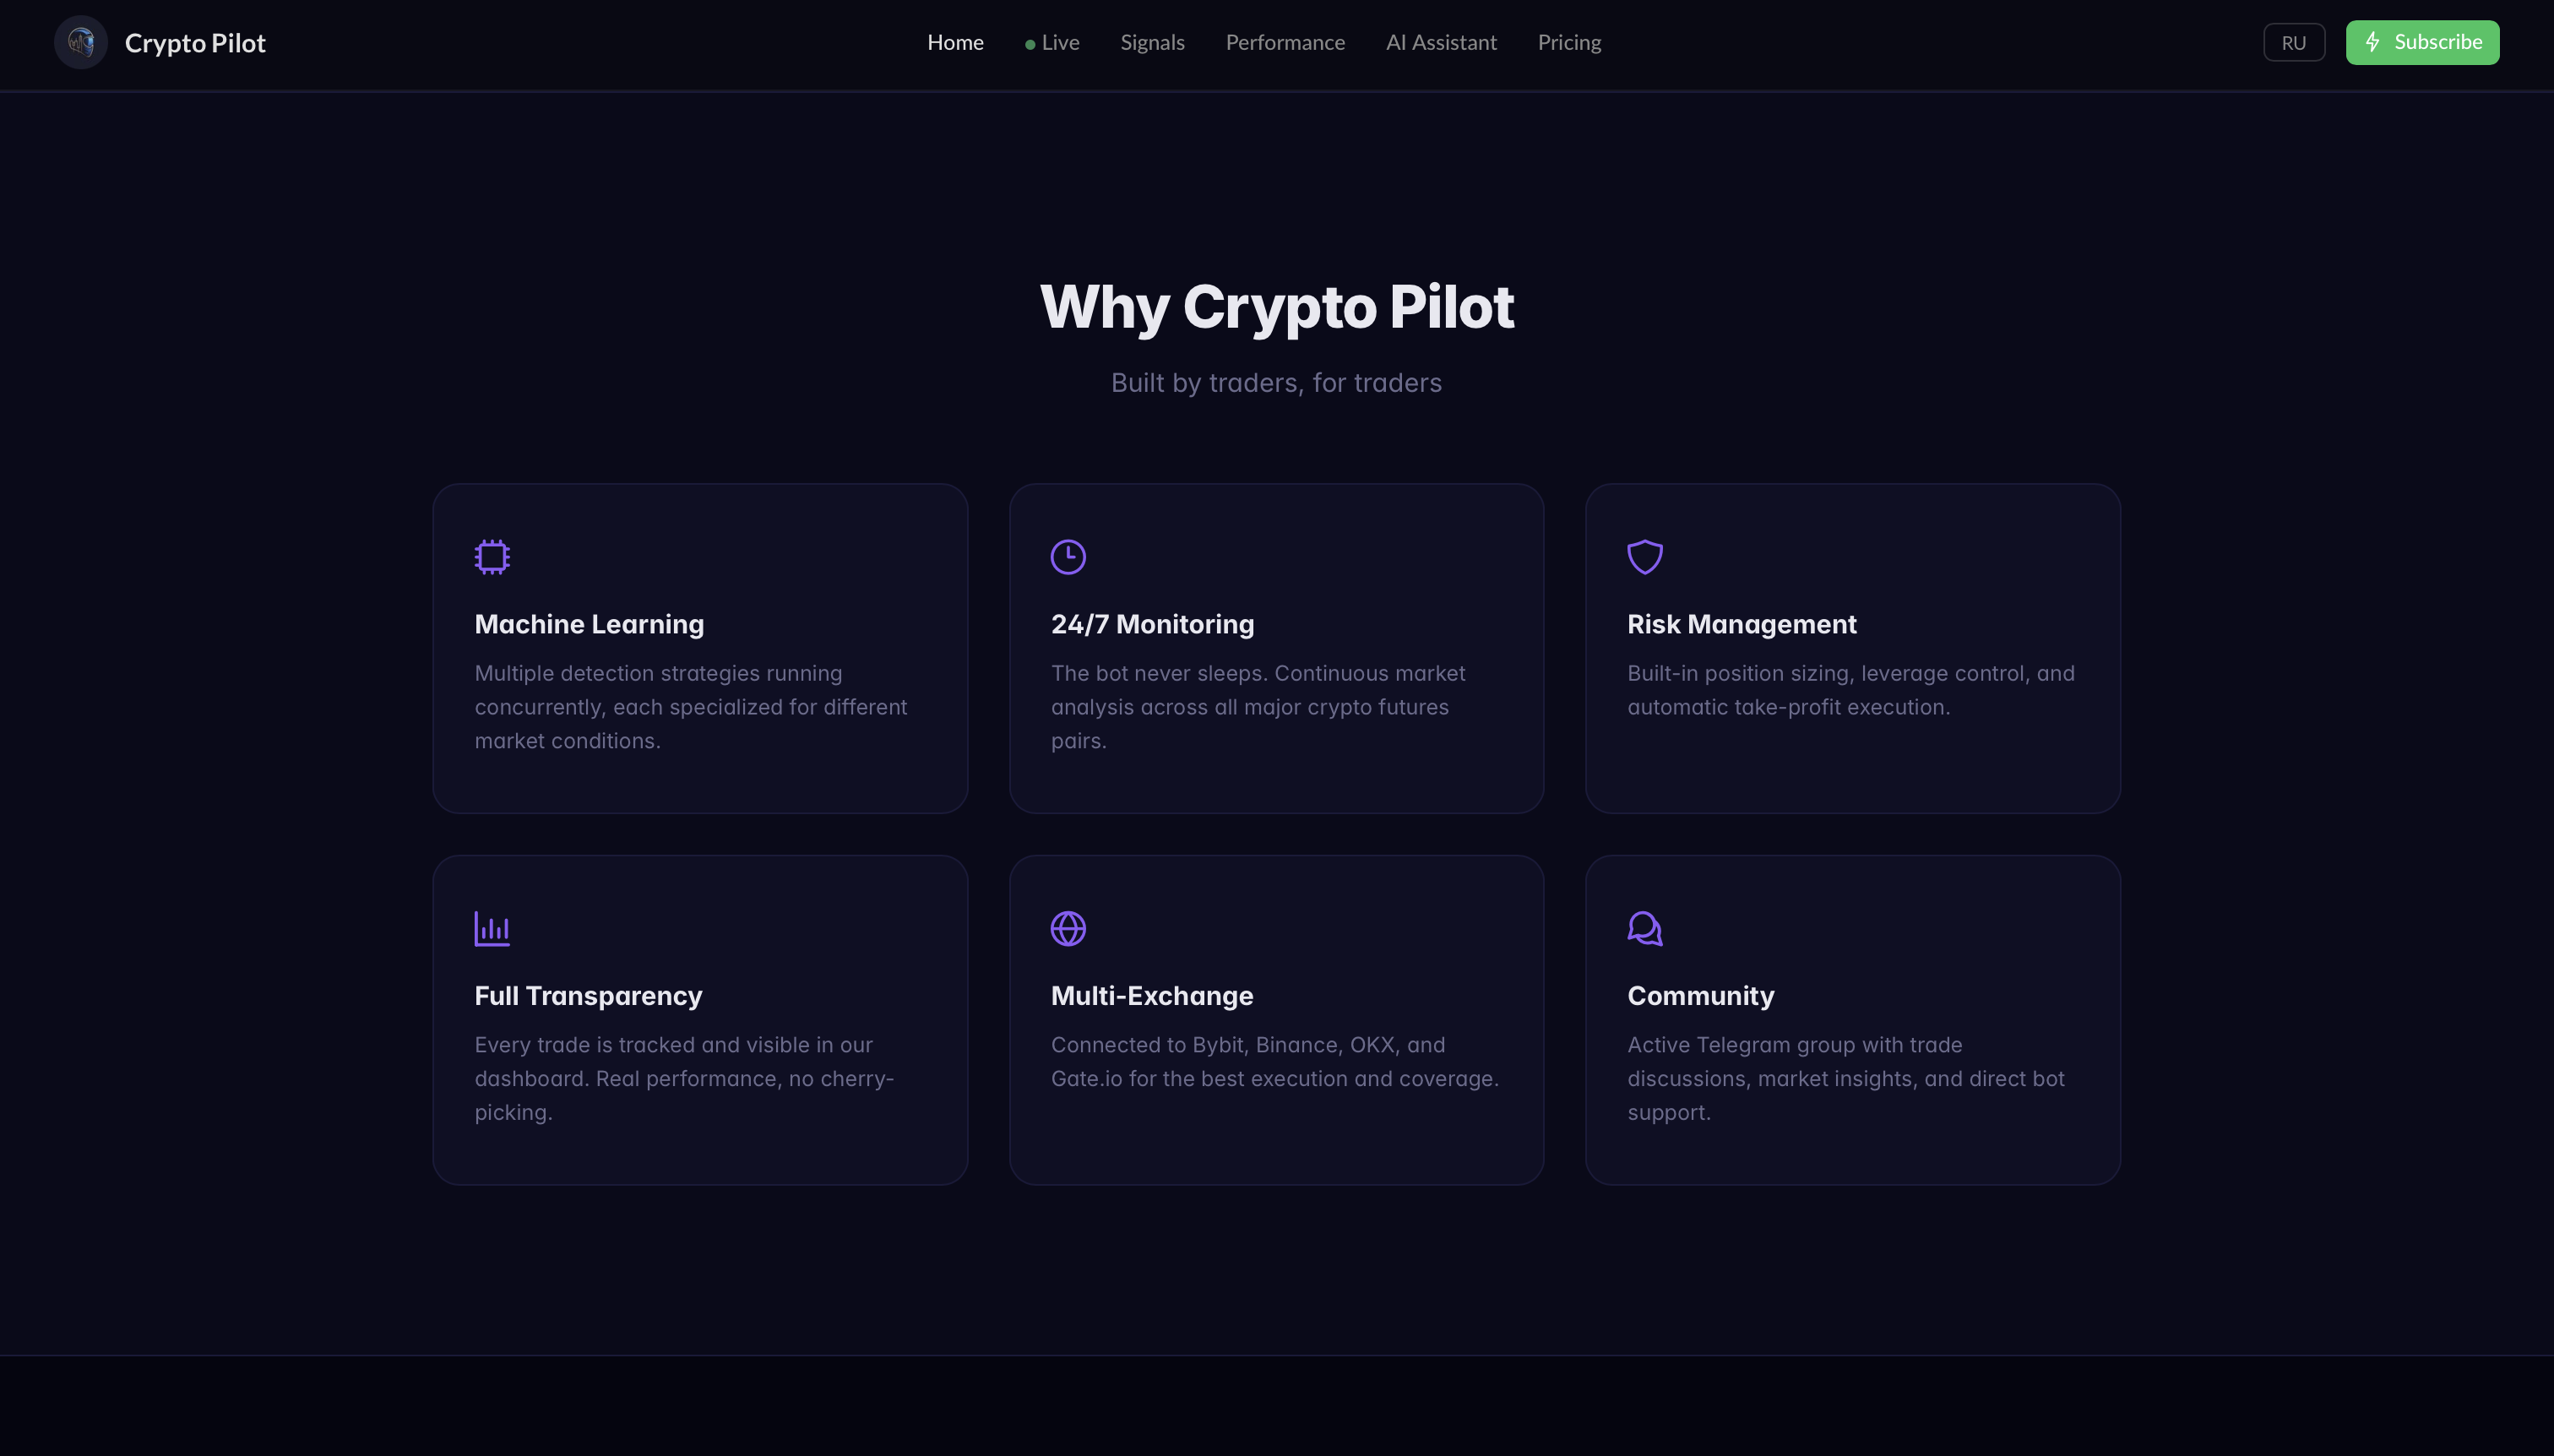Select the Multi-Exchange feature card

tap(1276, 1019)
